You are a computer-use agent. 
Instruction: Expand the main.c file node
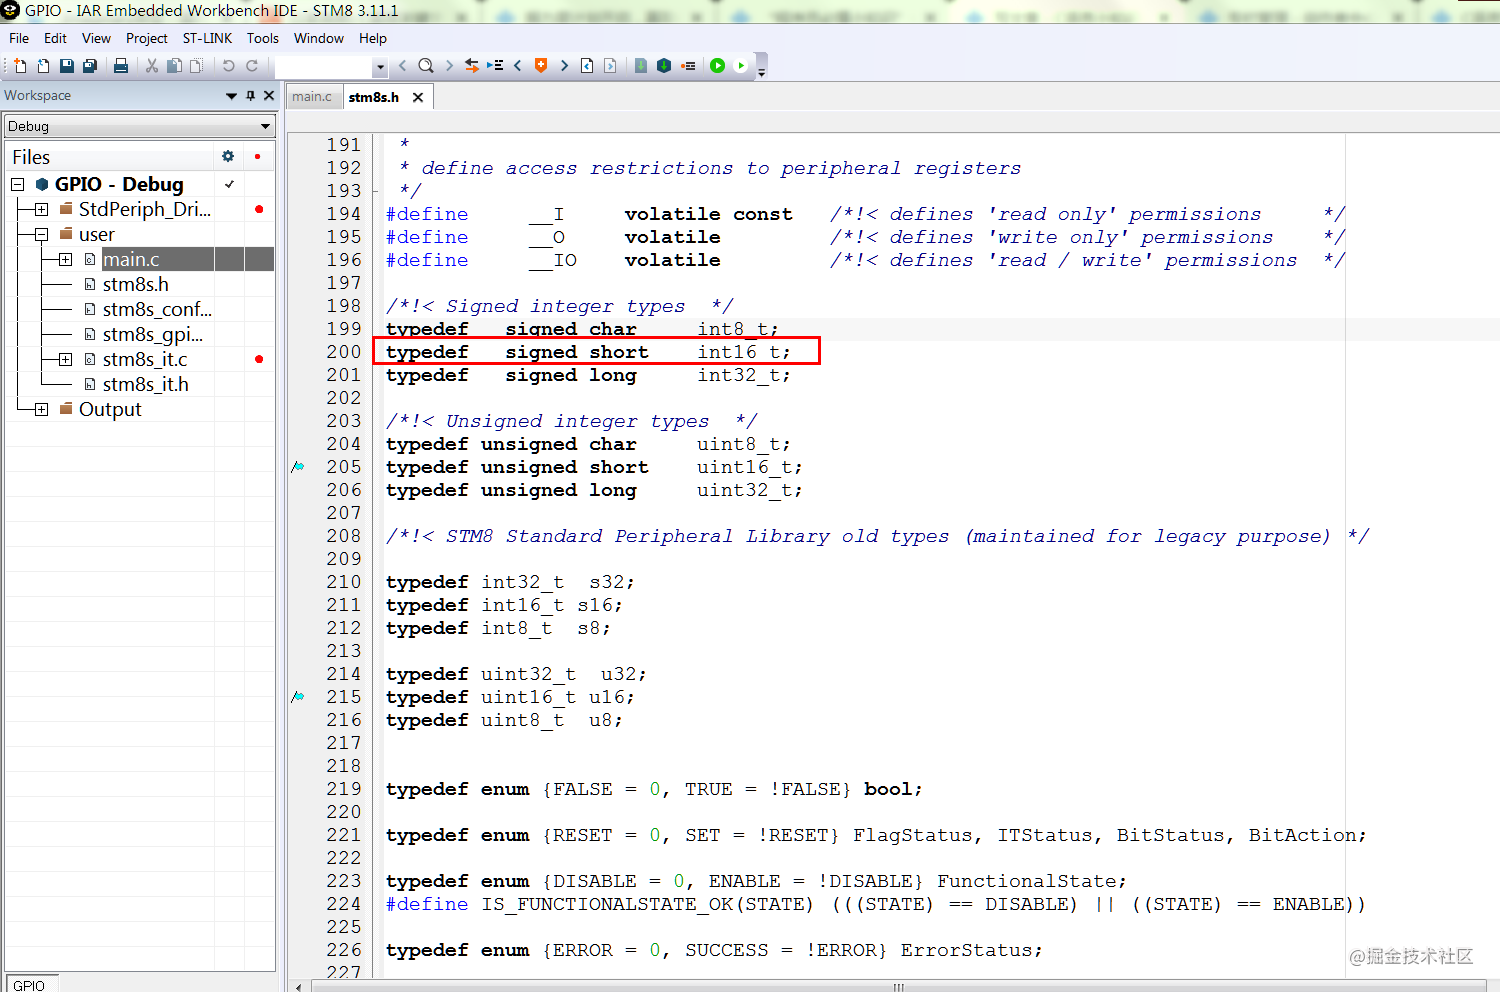(65, 259)
